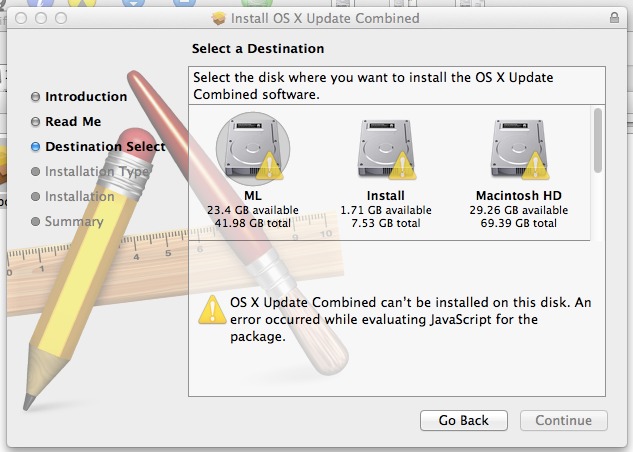Close the installer window

[x=21, y=18]
